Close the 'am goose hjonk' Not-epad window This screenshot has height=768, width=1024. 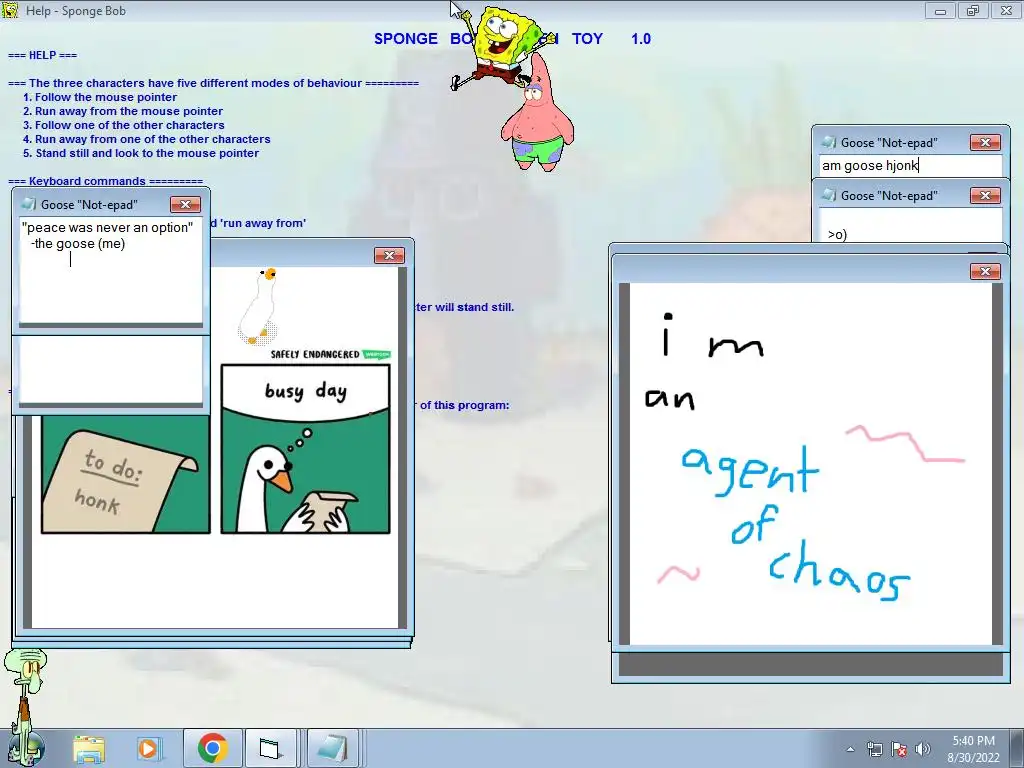coord(985,142)
